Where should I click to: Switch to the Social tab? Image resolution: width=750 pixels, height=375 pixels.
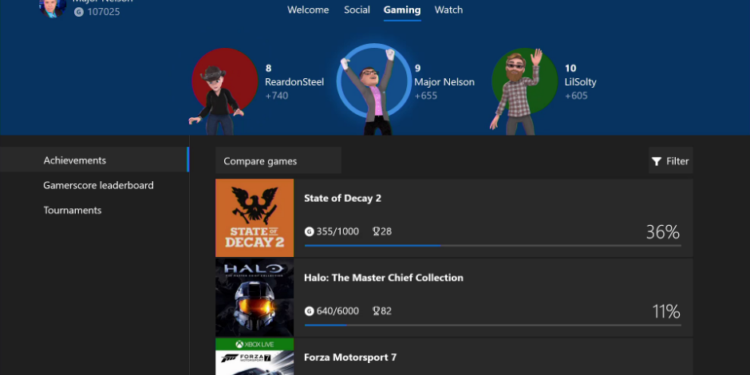[x=357, y=10]
